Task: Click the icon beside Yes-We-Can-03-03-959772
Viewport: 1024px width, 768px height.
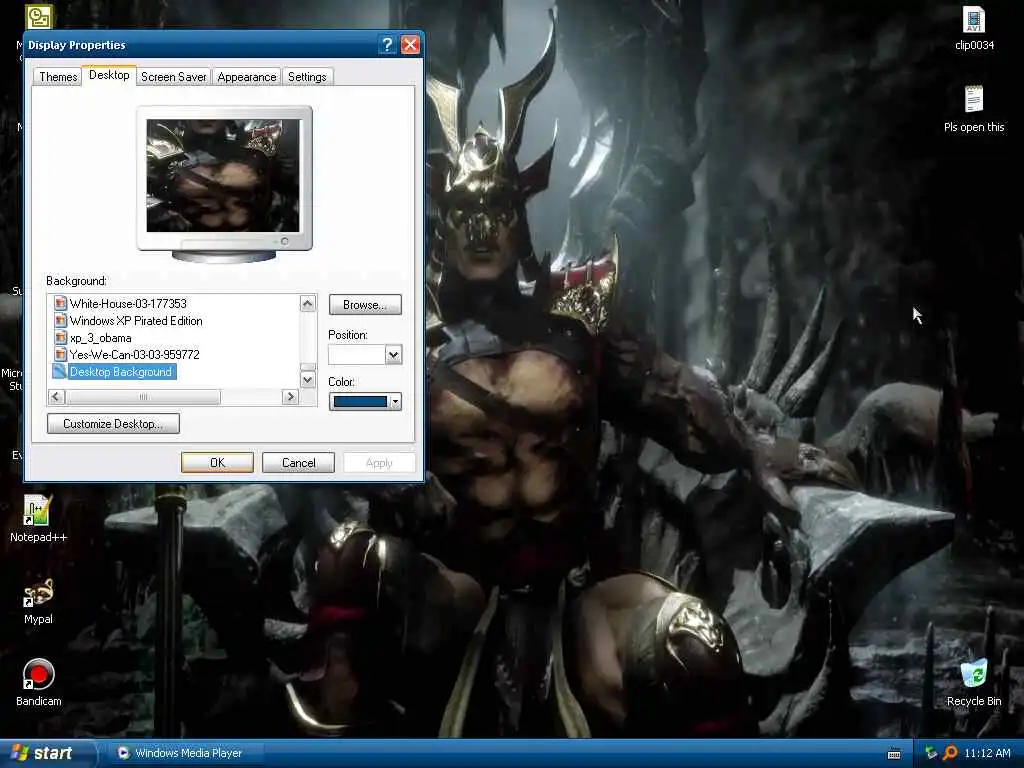Action: pyautogui.click(x=60, y=354)
